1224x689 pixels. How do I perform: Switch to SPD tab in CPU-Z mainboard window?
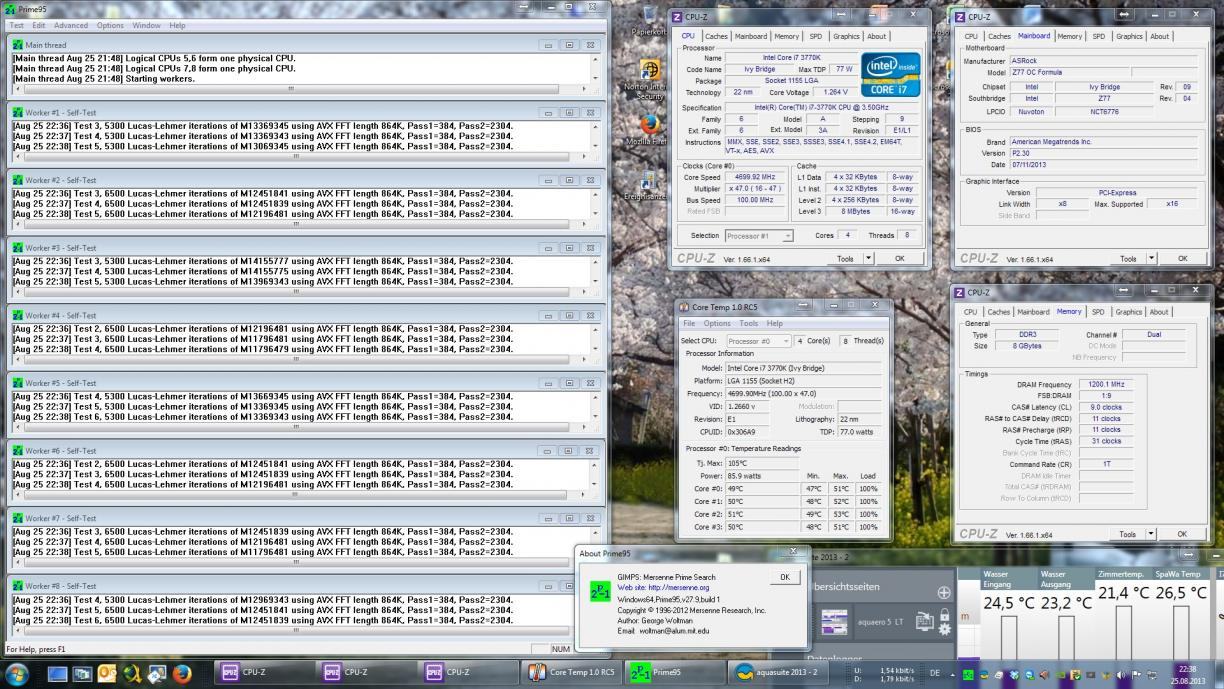pyautogui.click(x=1099, y=36)
